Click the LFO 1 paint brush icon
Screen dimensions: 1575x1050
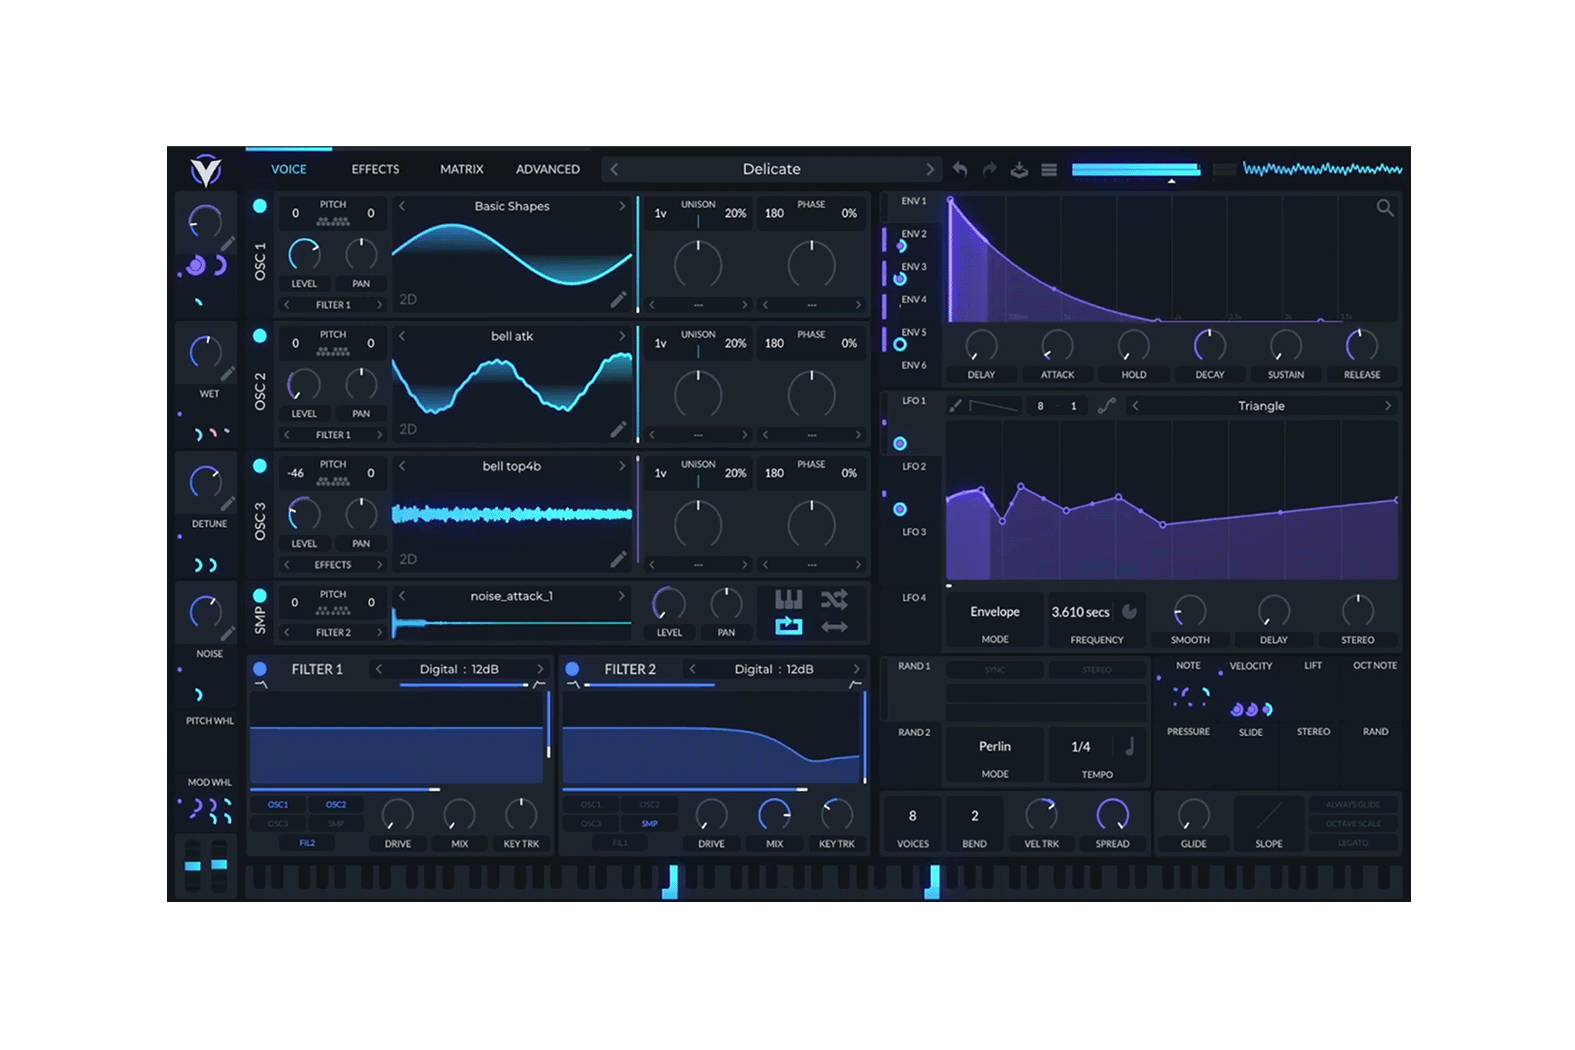(956, 406)
